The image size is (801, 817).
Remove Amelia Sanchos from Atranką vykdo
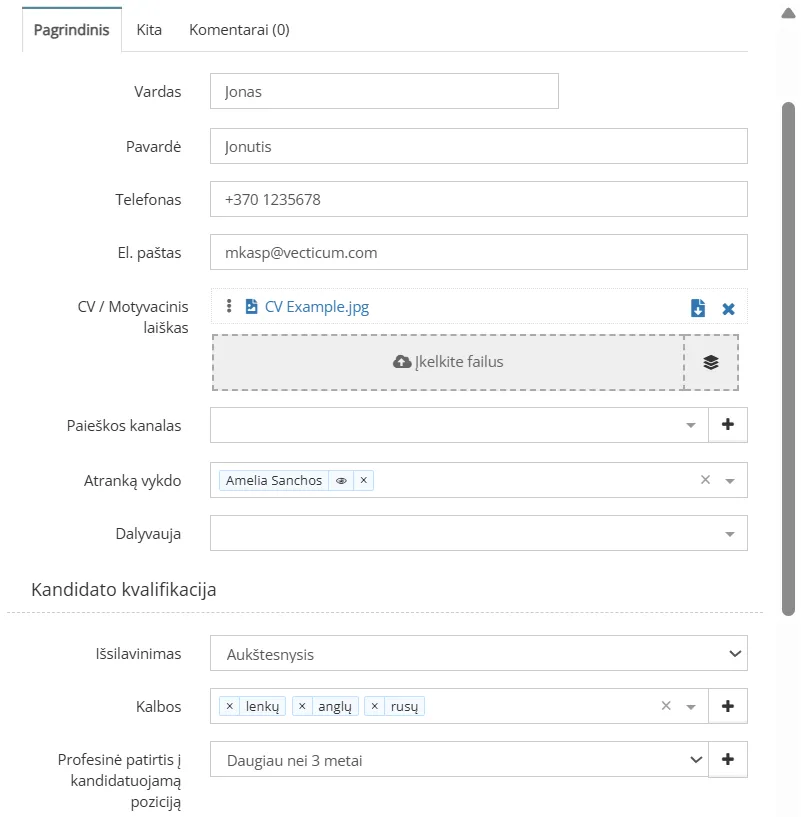(364, 481)
